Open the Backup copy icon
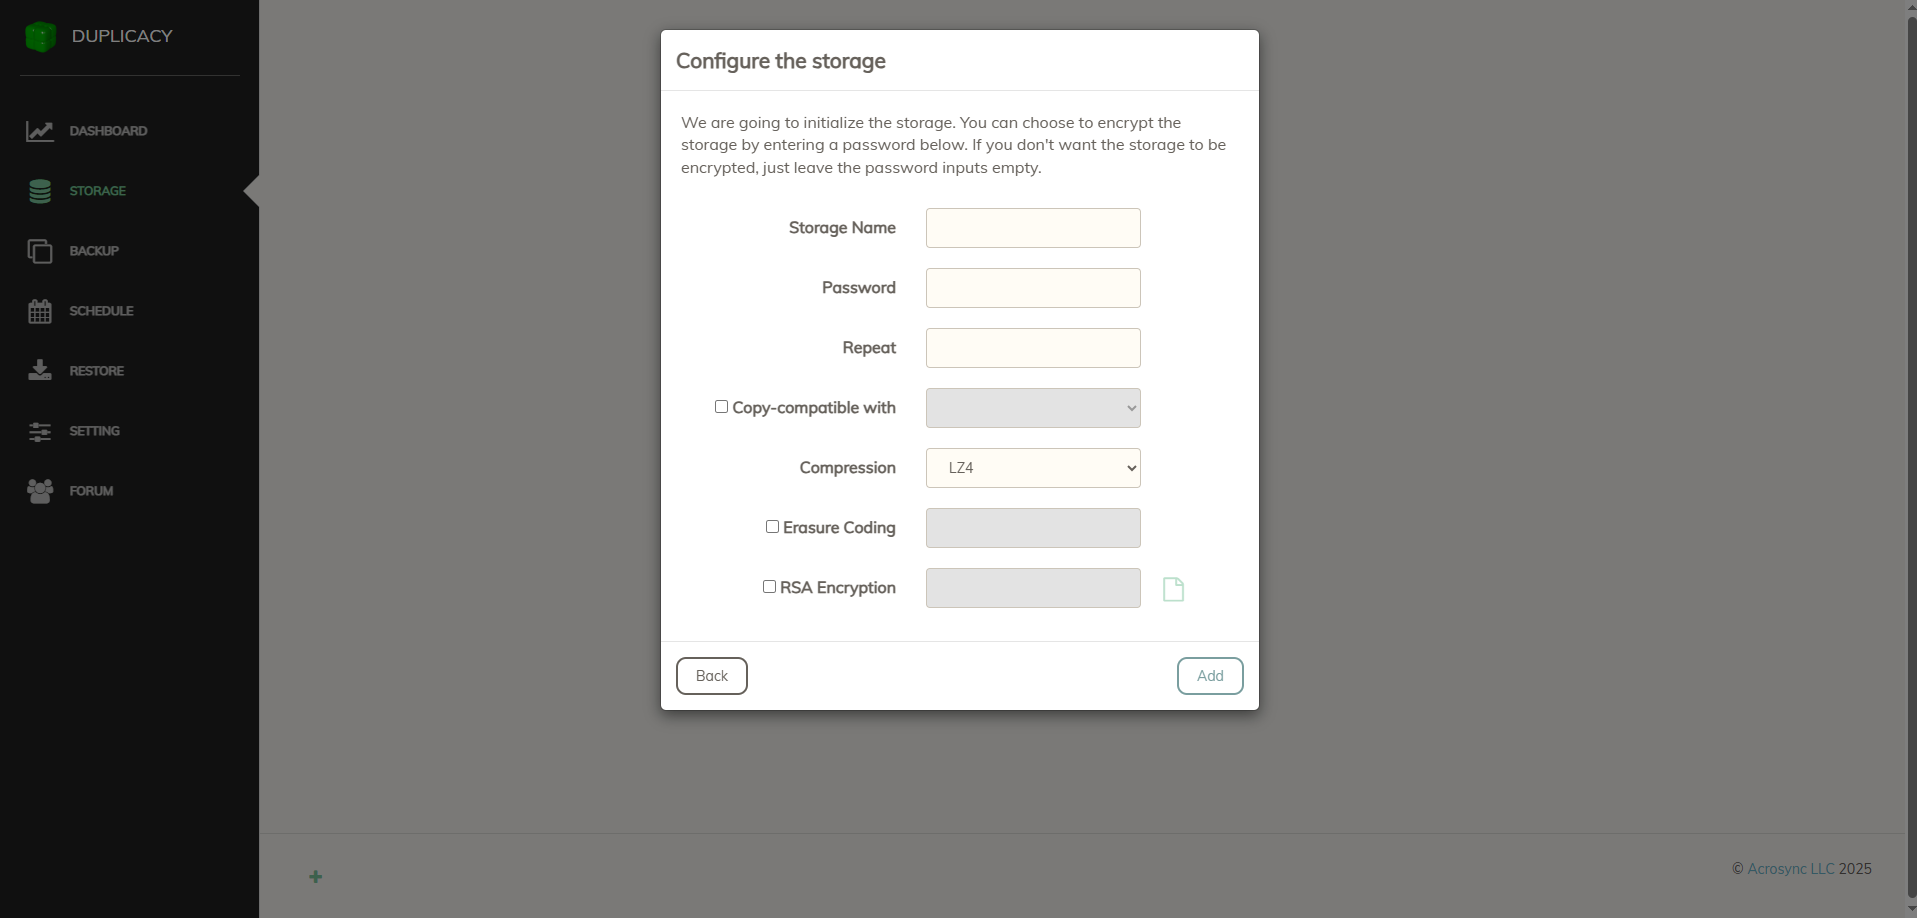1917x918 pixels. (40, 251)
